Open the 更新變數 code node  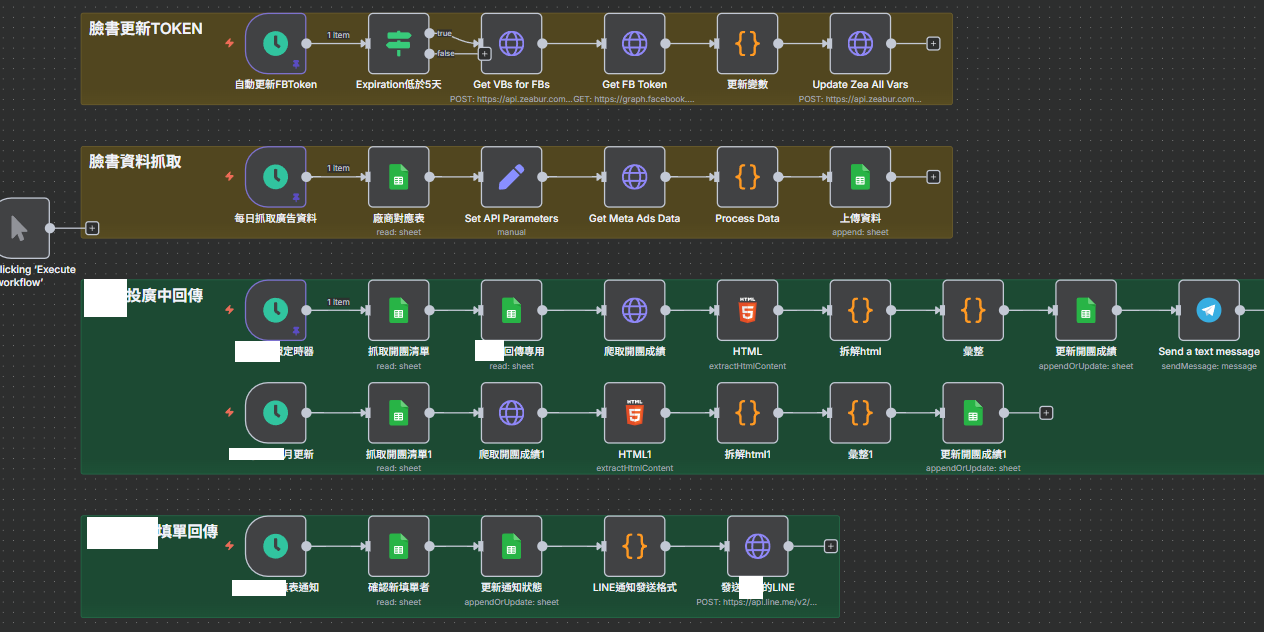[747, 44]
